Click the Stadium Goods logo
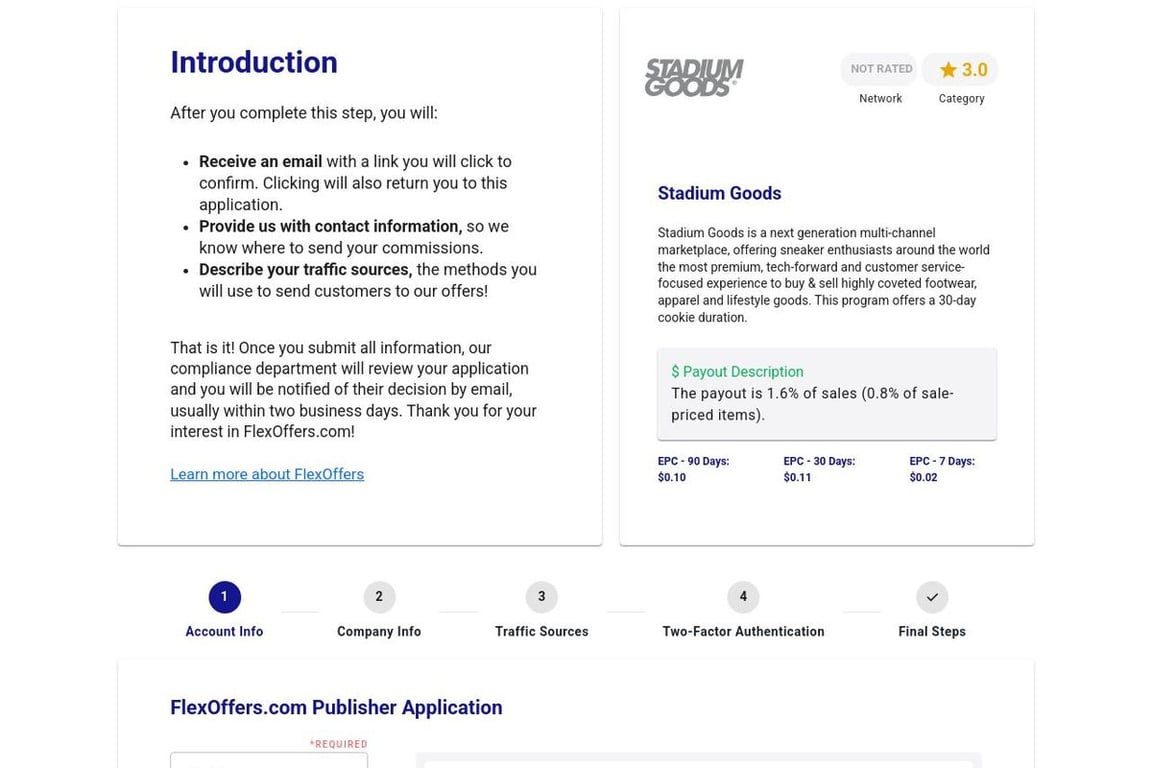 (x=694, y=78)
